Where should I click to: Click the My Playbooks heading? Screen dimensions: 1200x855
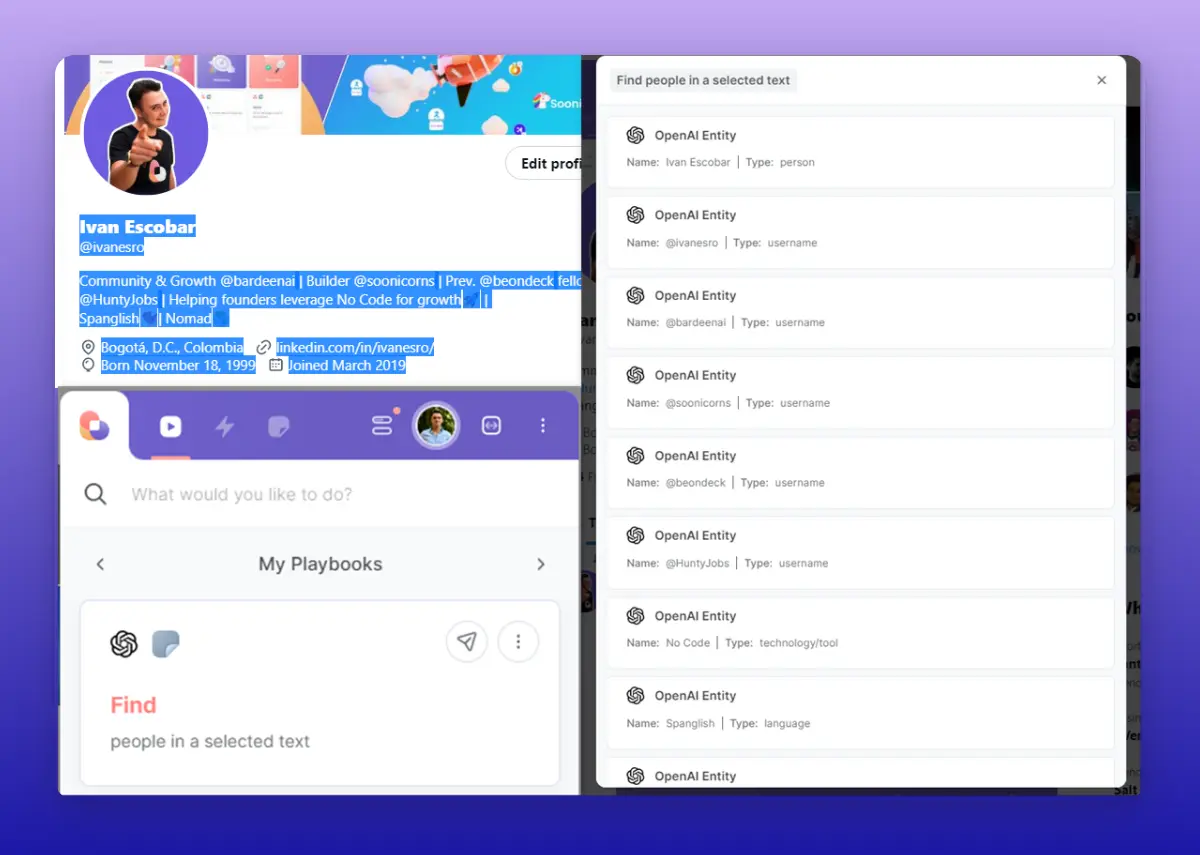320,564
